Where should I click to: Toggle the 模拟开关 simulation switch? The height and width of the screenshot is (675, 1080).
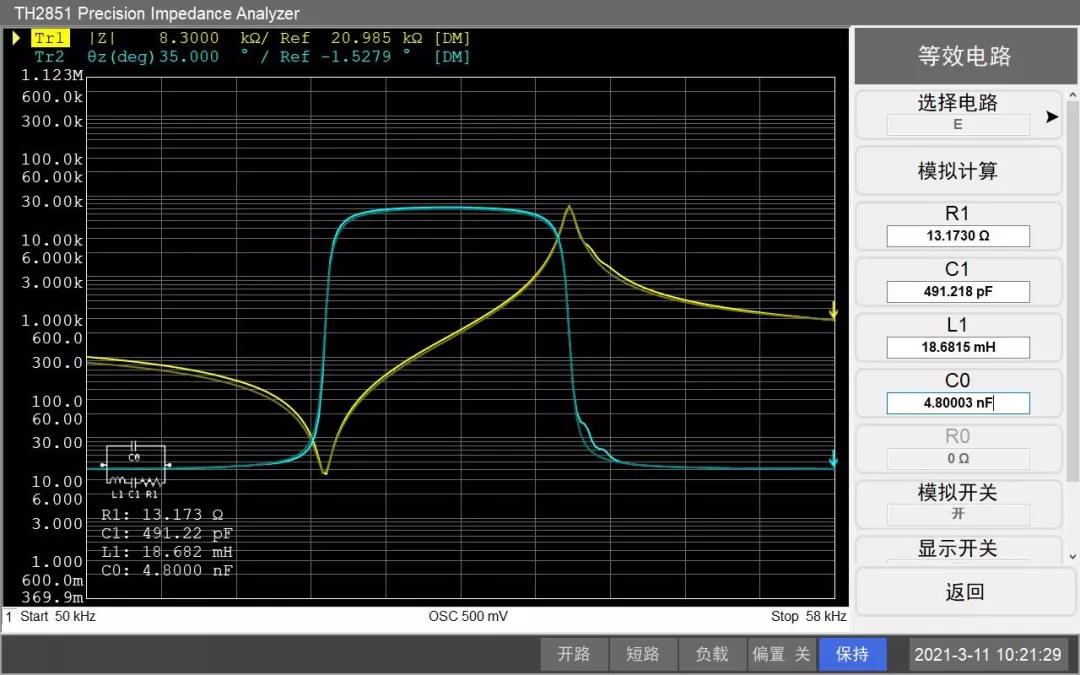[x=958, y=503]
